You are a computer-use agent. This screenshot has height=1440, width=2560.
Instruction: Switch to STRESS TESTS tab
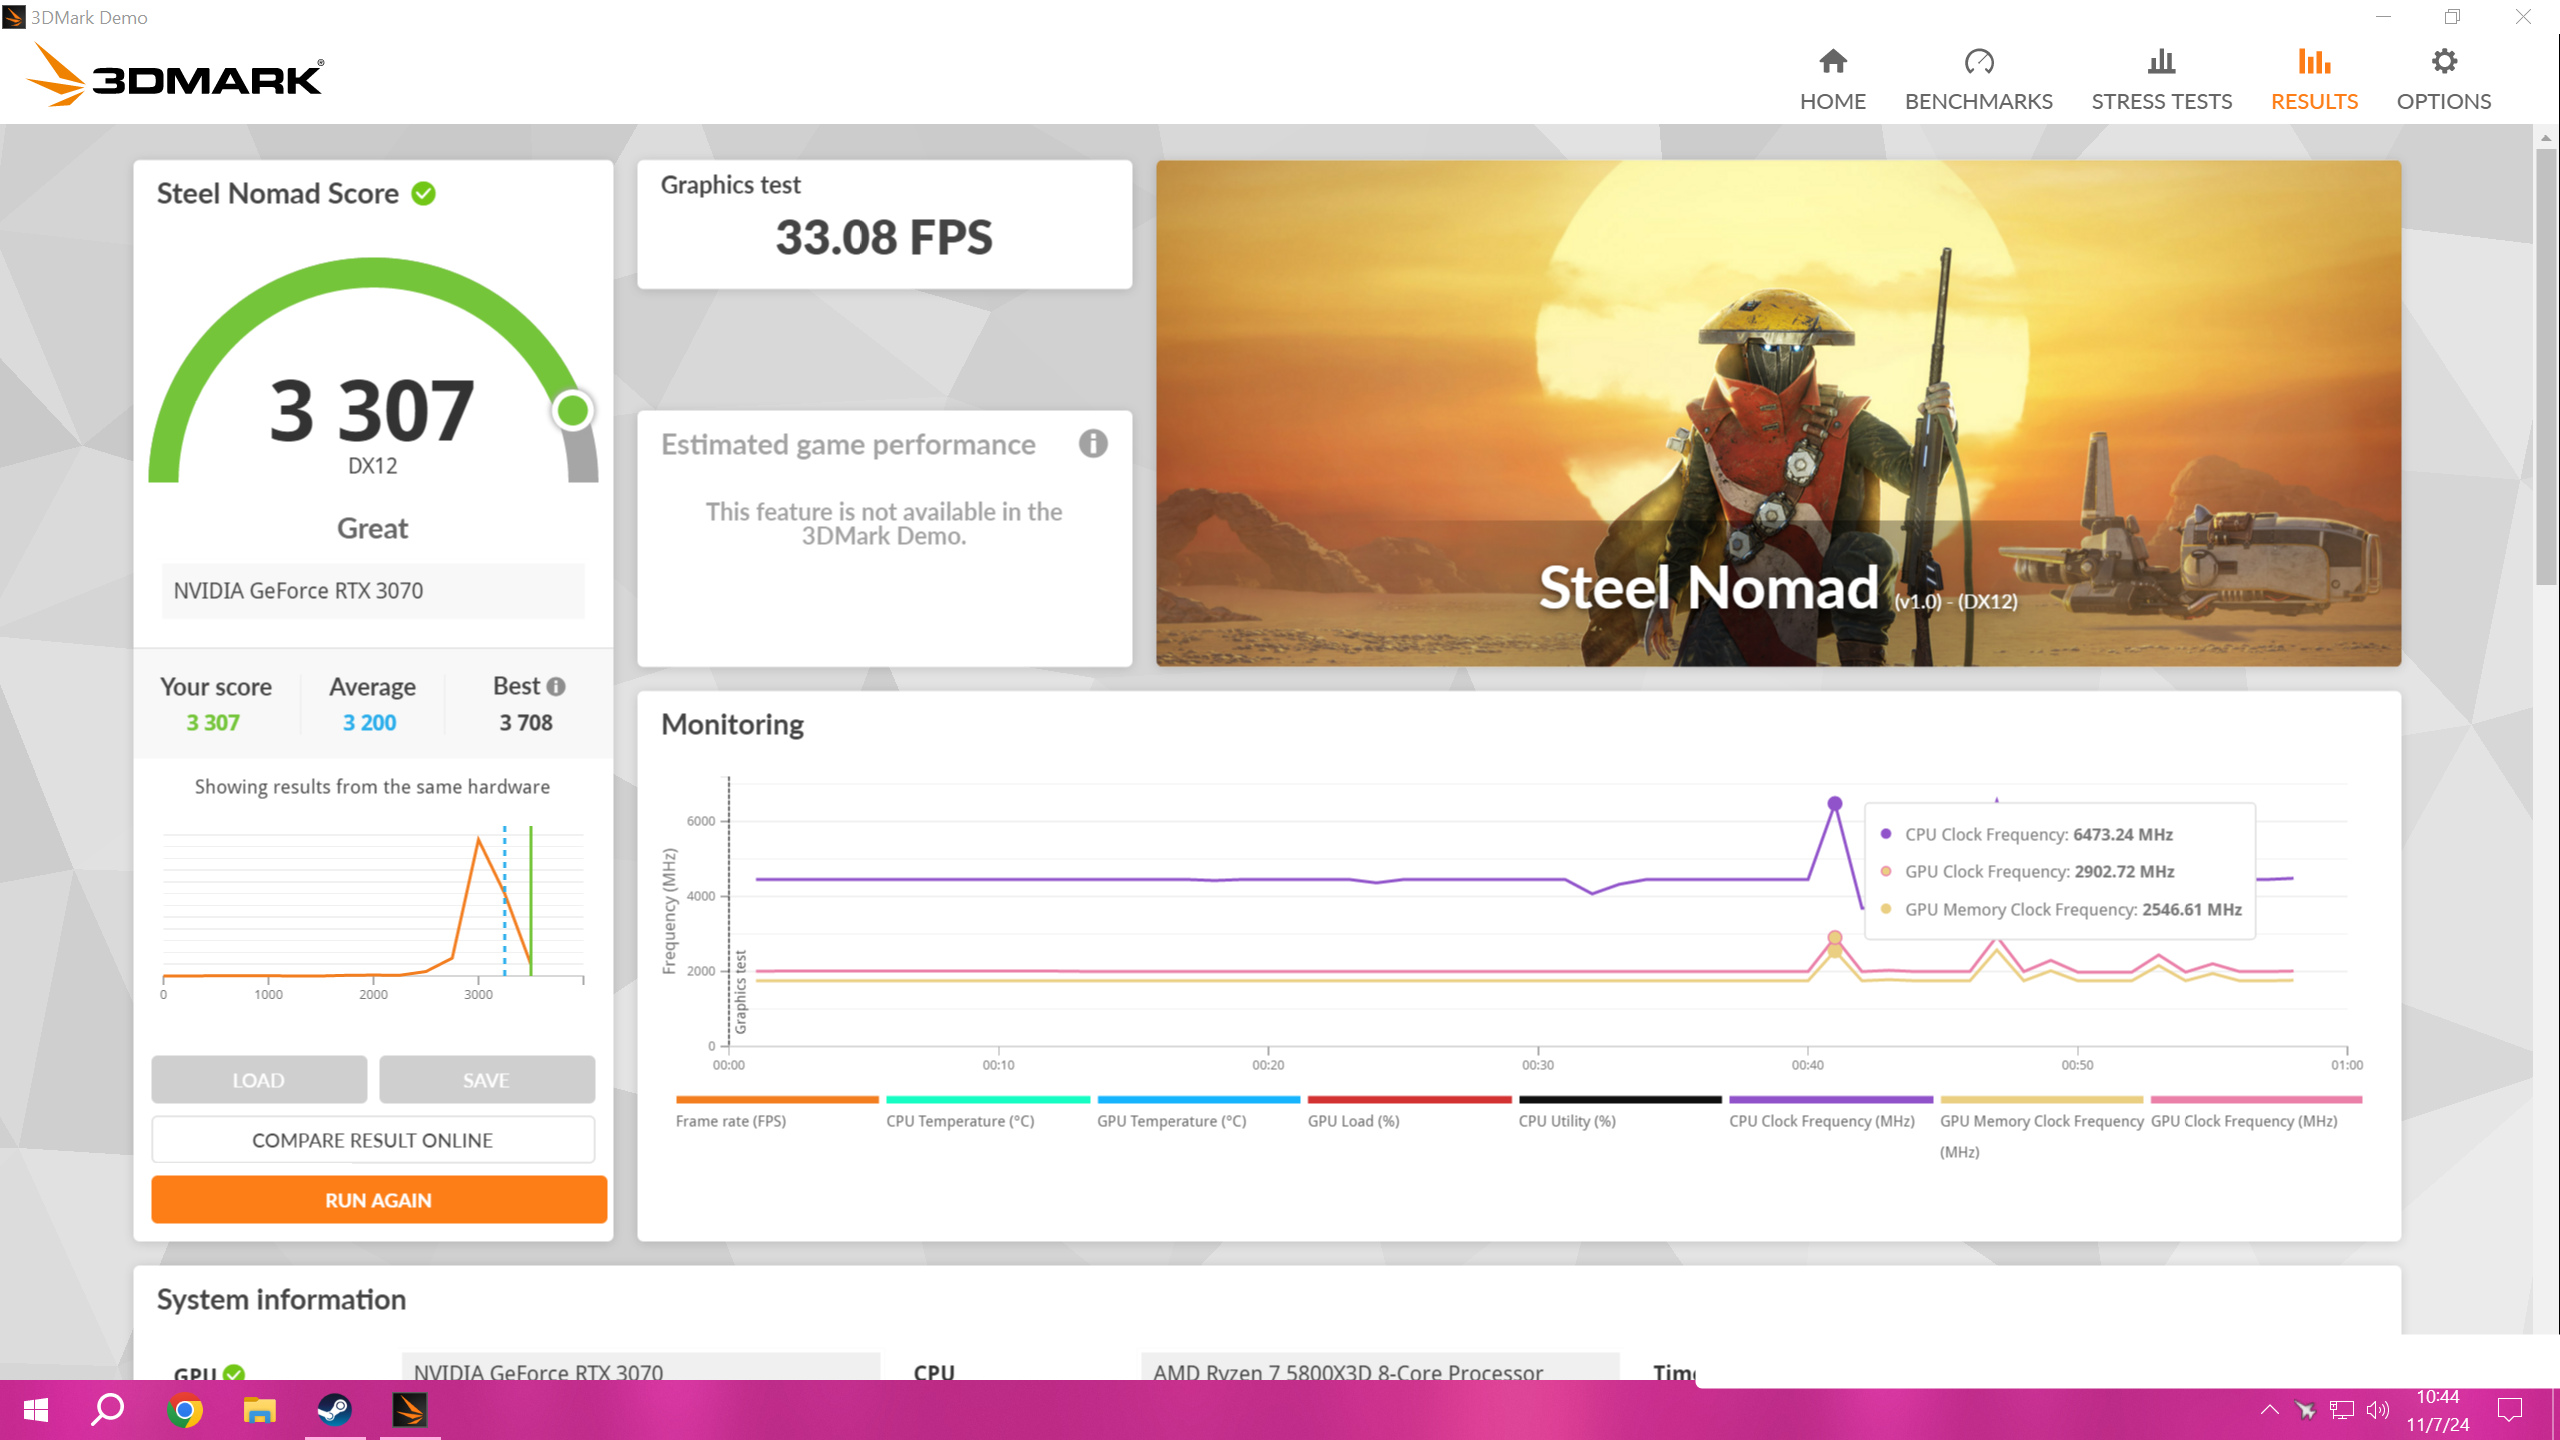[2161, 80]
